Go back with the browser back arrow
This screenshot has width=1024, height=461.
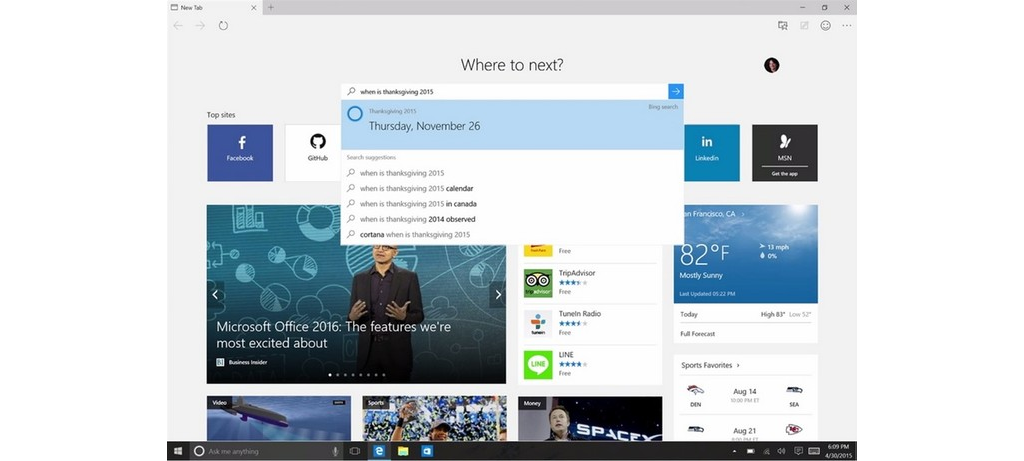click(x=178, y=25)
